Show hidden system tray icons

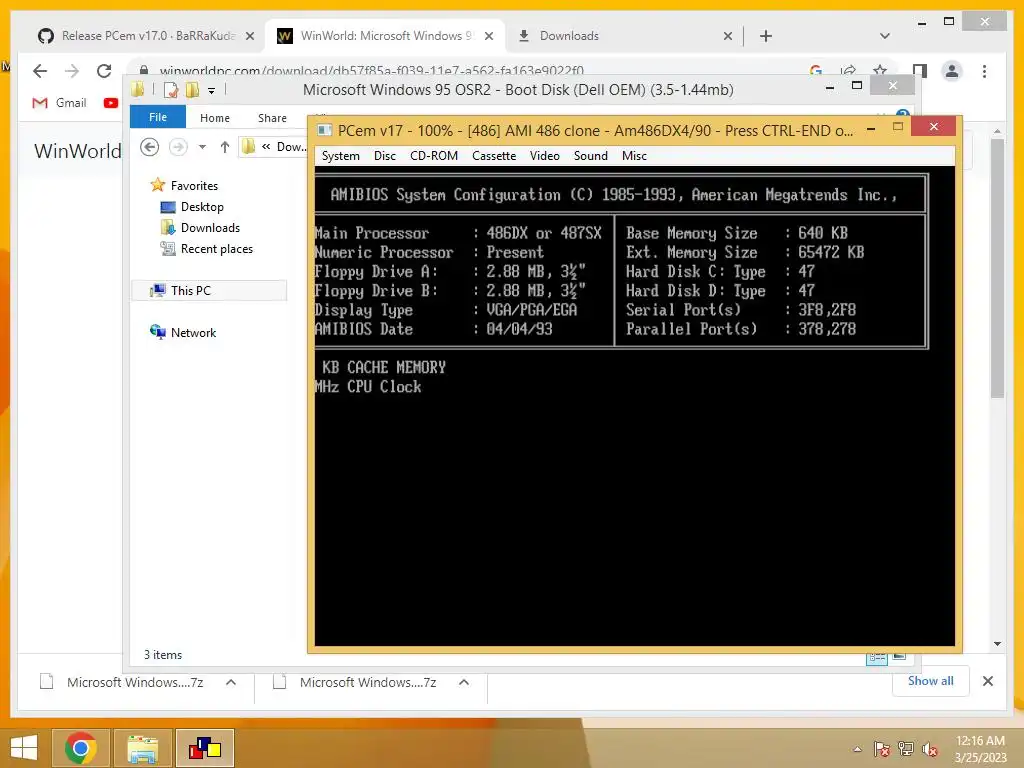coord(857,749)
